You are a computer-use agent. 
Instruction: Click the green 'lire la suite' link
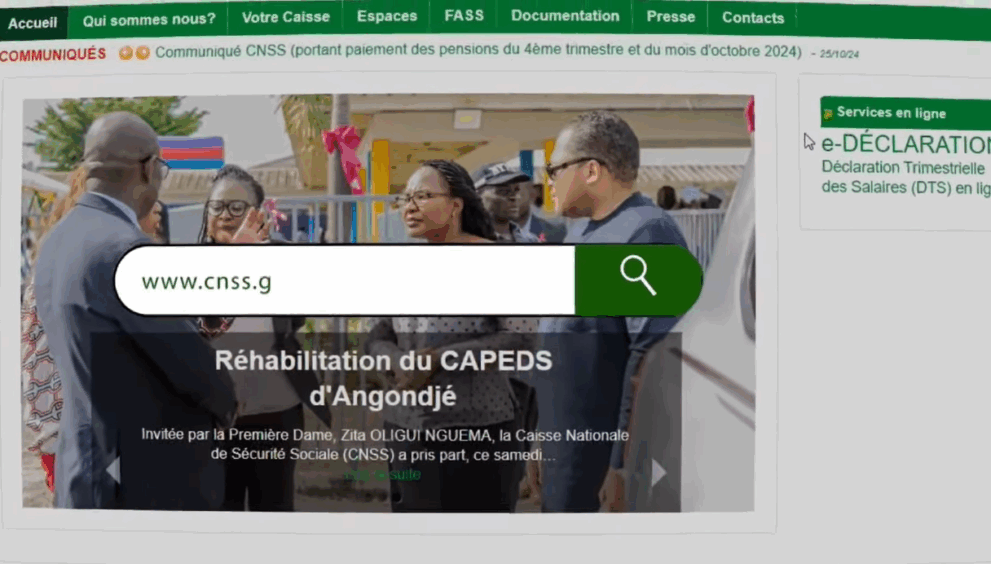[x=383, y=474]
